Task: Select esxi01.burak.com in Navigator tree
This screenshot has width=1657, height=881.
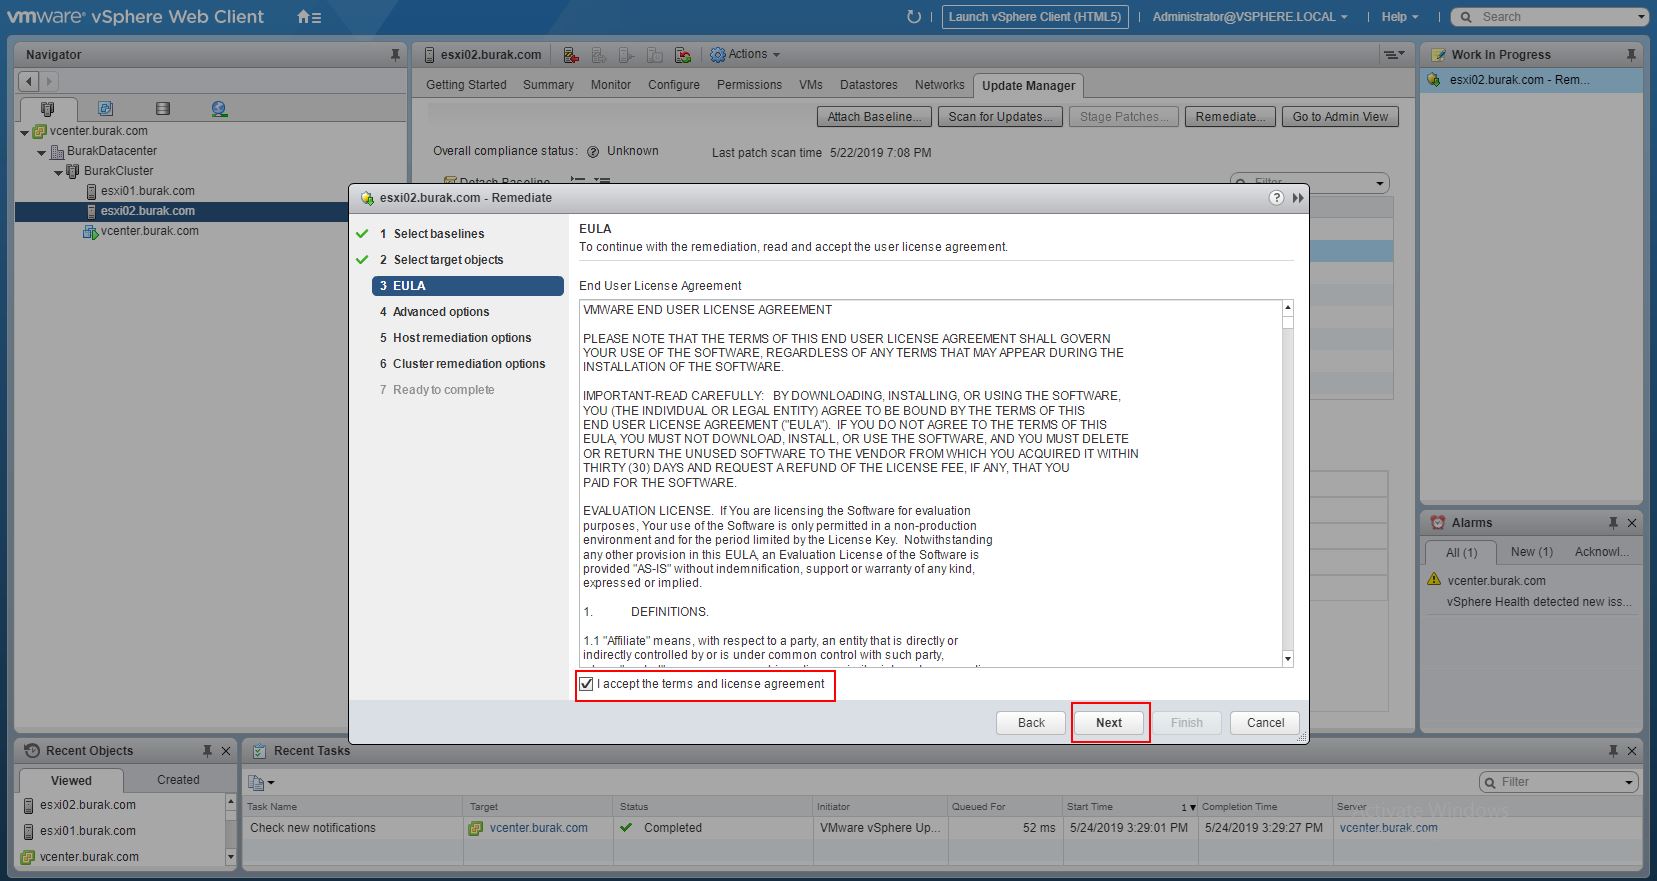Action: coord(147,191)
